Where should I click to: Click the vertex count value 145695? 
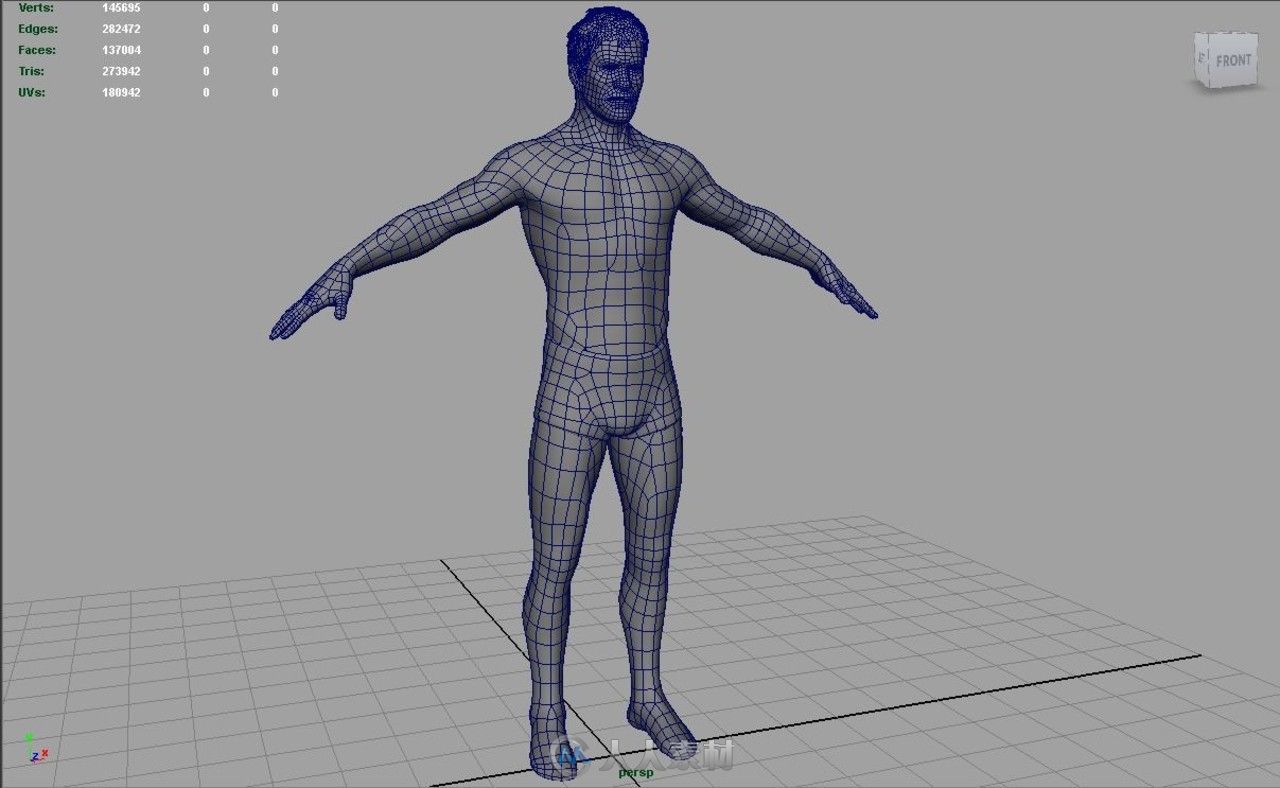pyautogui.click(x=121, y=7)
